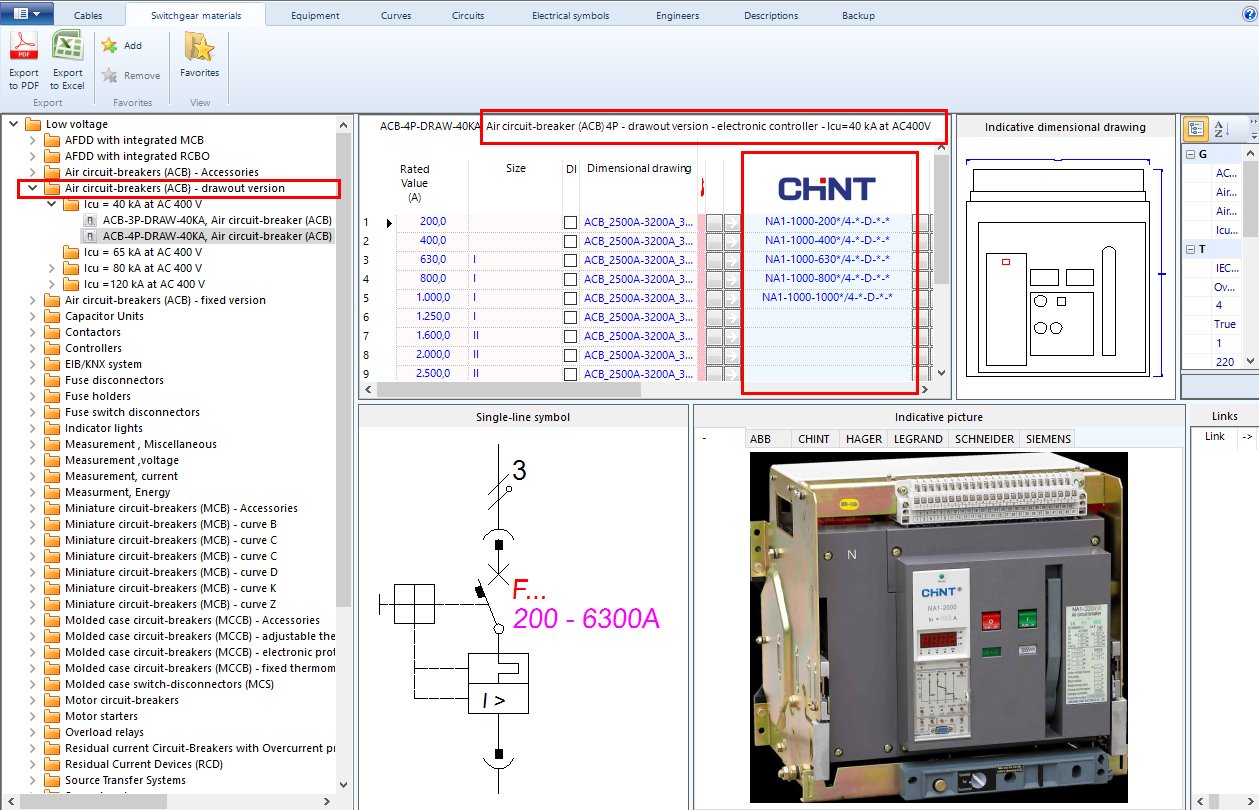This screenshot has width=1259, height=810.
Task: Enable the checkbox for the 800,0 A row
Action: tap(569, 278)
